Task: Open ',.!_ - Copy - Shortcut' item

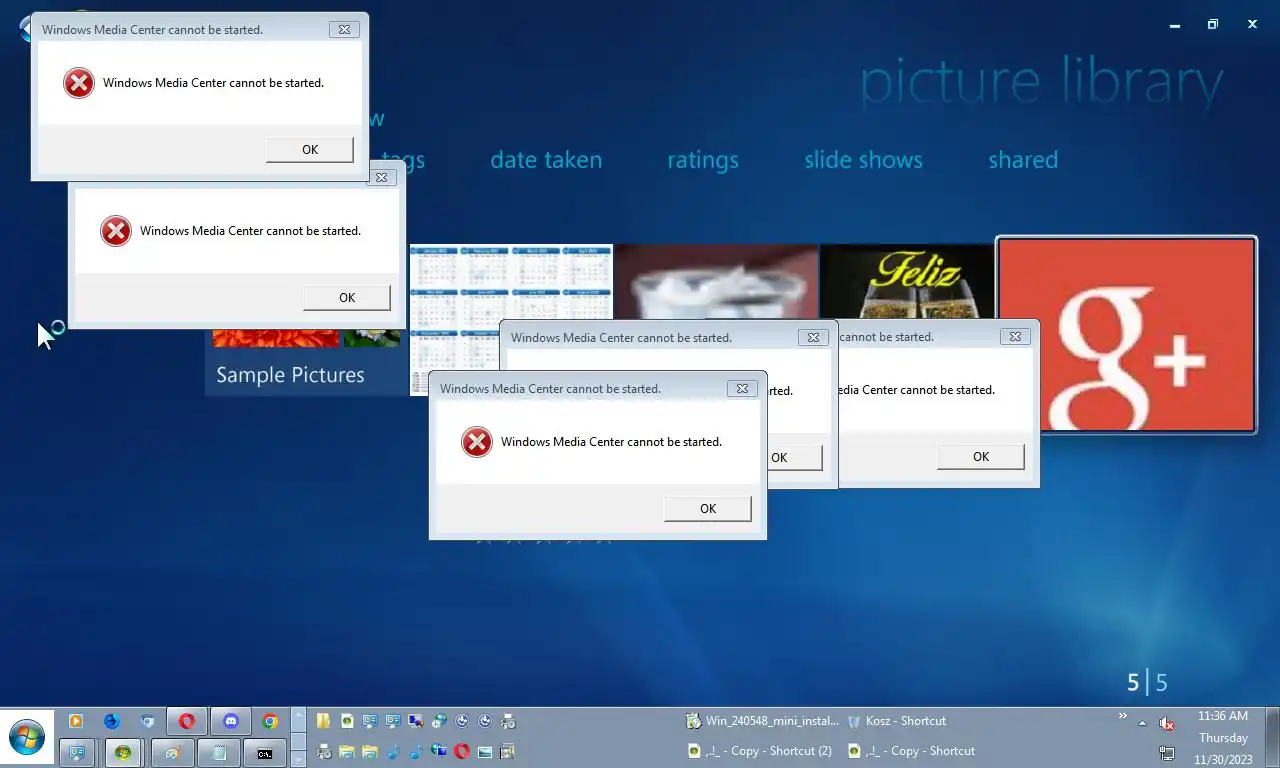Action: click(x=911, y=751)
